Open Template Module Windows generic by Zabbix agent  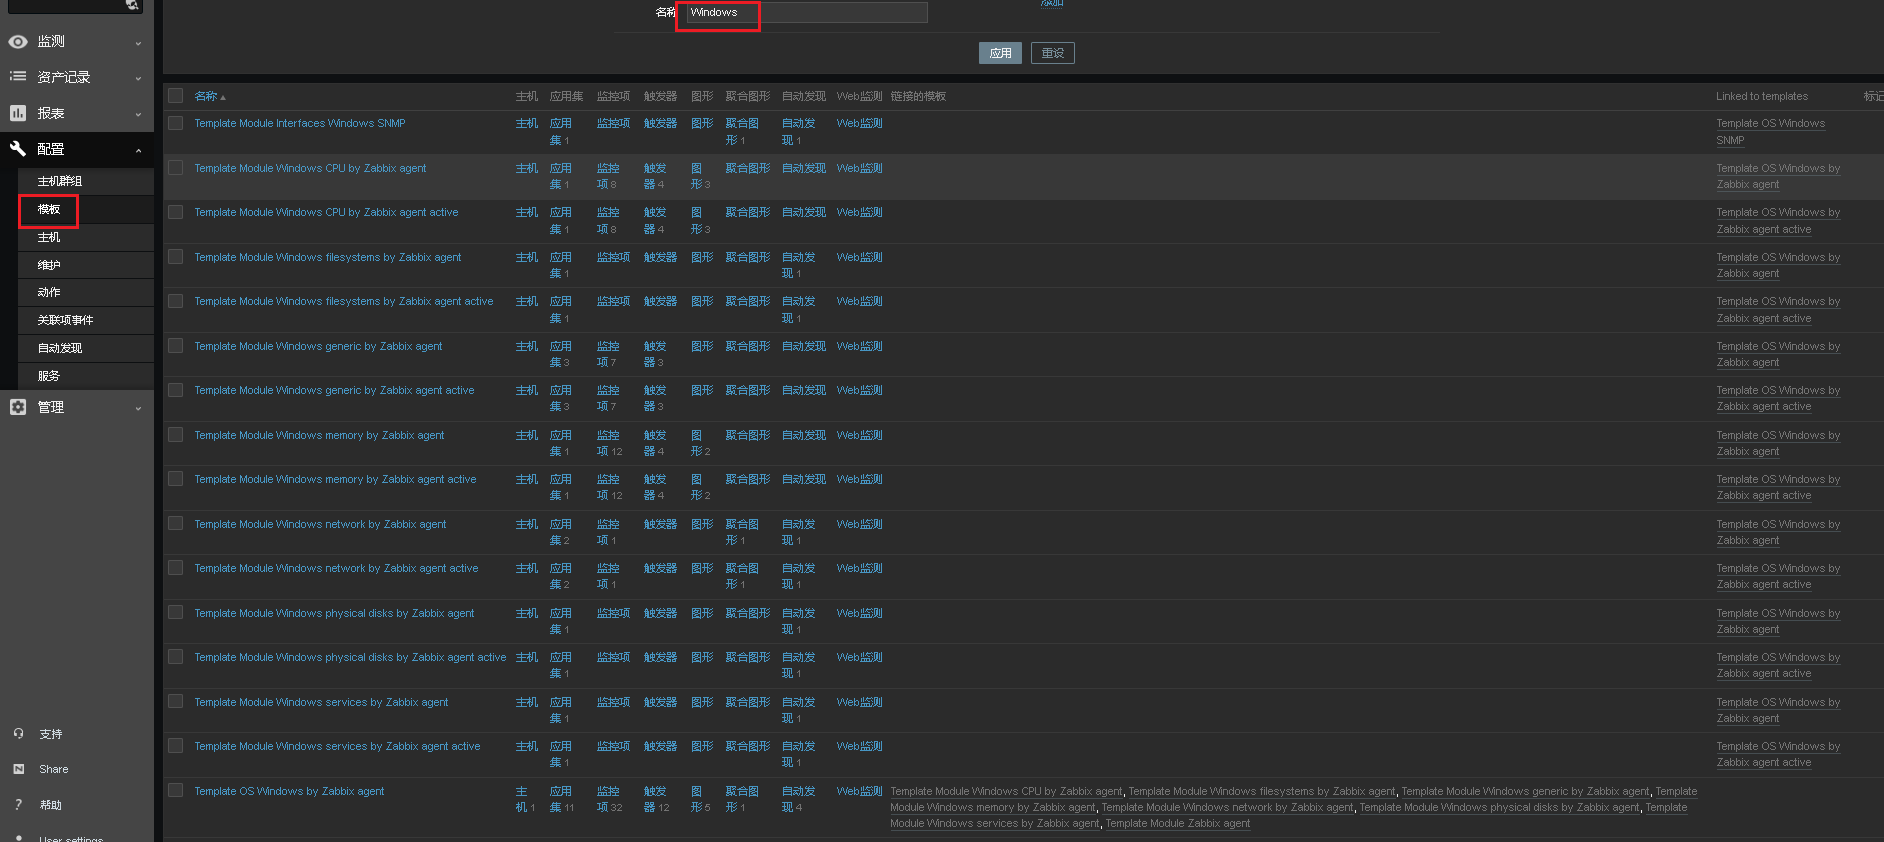tap(318, 346)
